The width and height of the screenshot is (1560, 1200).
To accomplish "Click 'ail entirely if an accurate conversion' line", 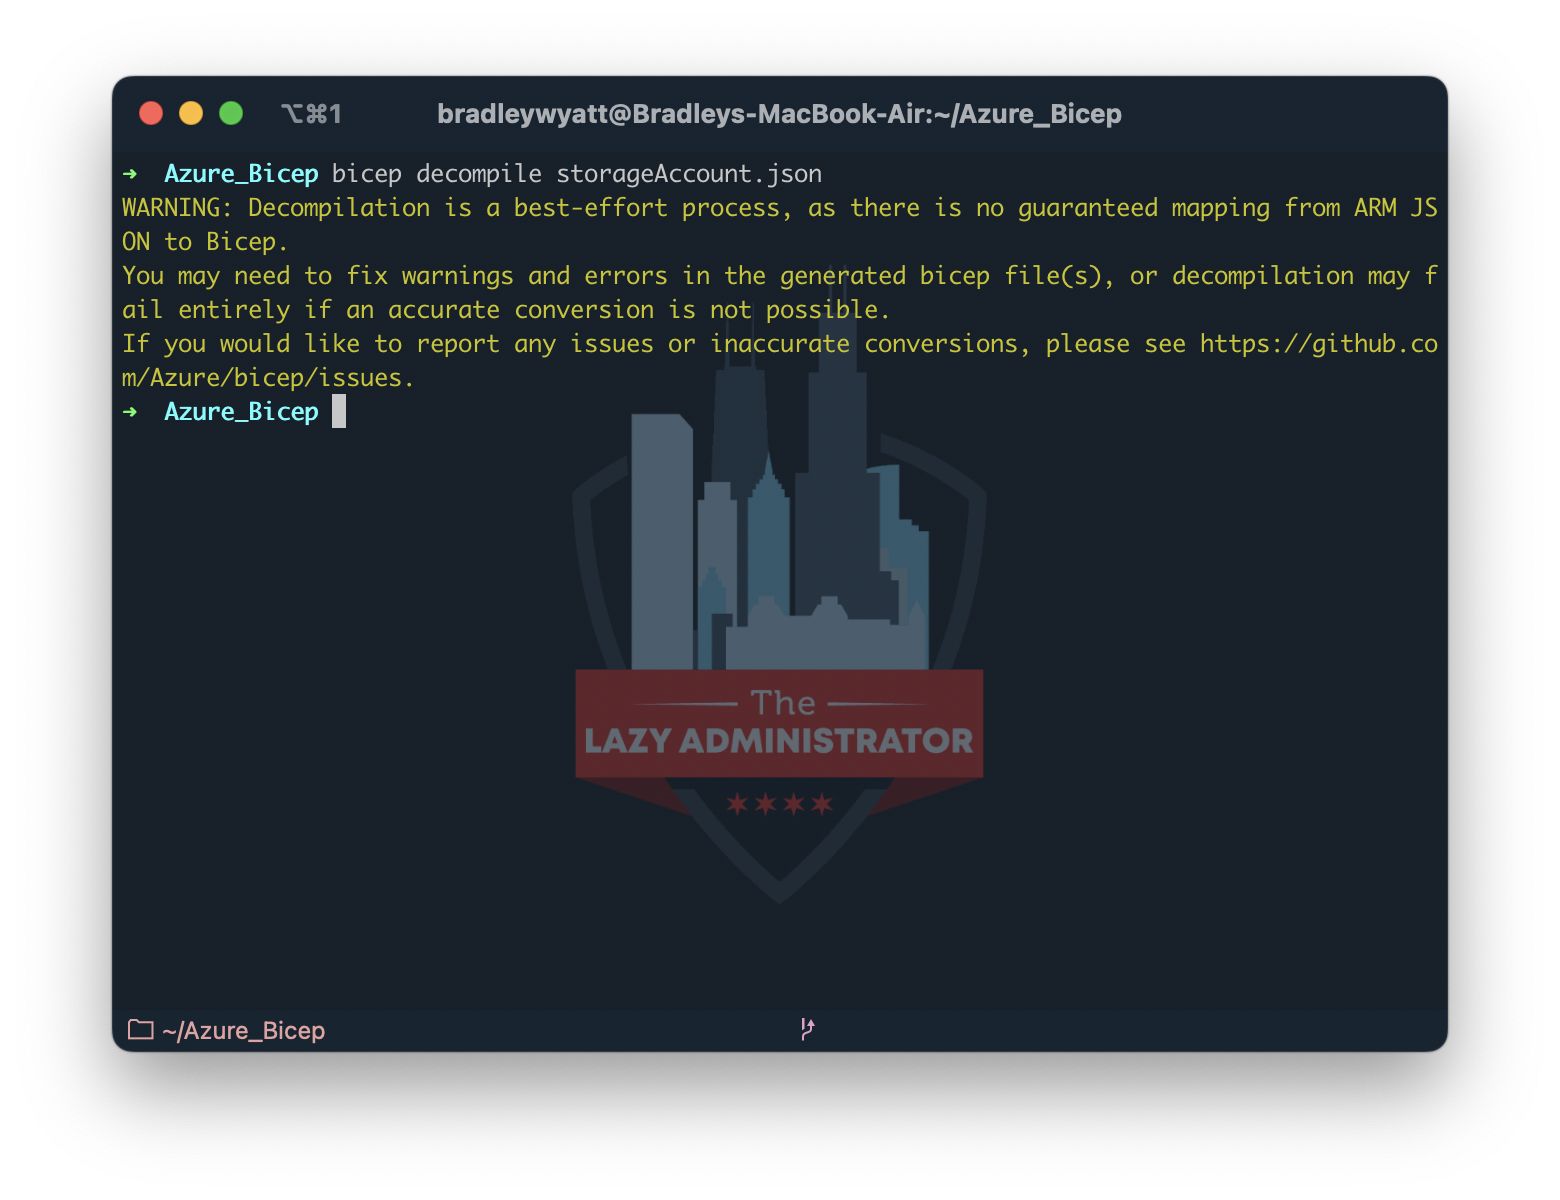I will 506,310.
